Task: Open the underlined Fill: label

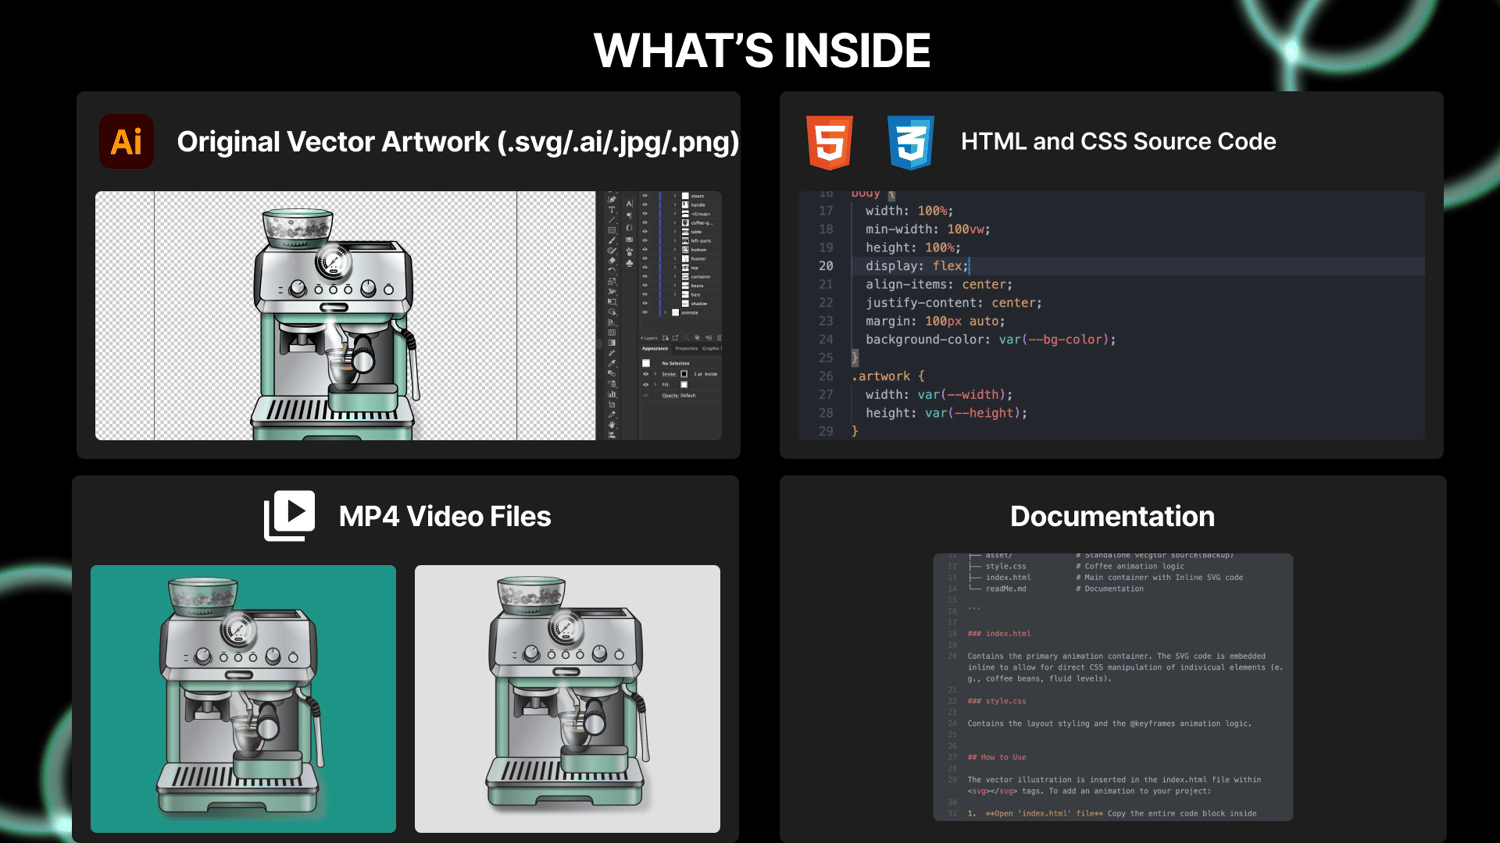Action: coord(666,385)
